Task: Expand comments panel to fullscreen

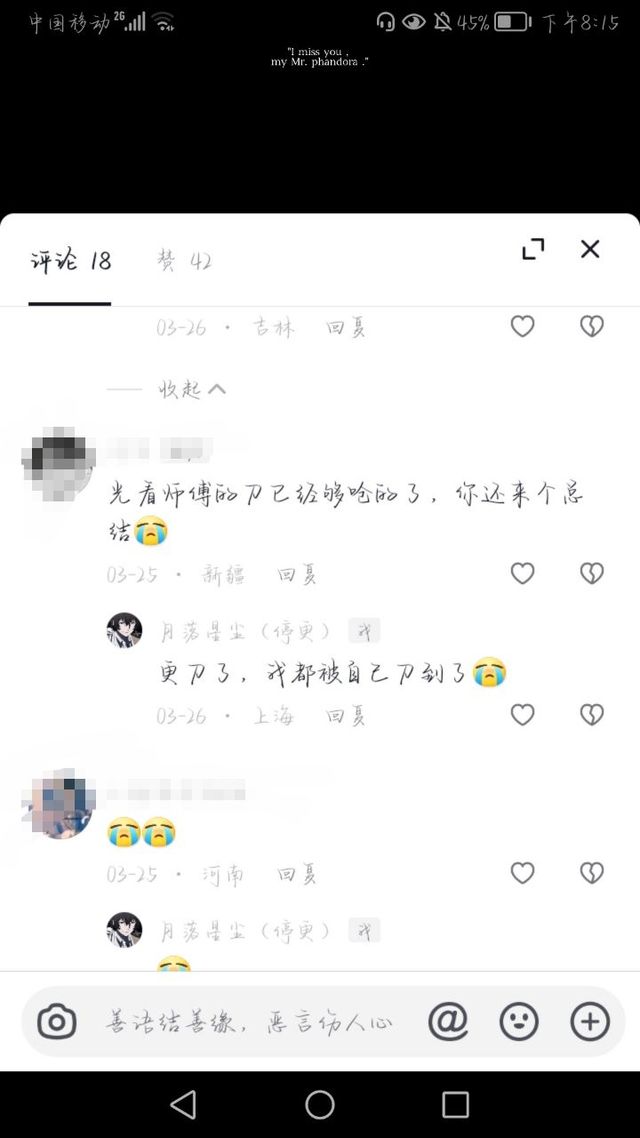Action: (x=533, y=249)
